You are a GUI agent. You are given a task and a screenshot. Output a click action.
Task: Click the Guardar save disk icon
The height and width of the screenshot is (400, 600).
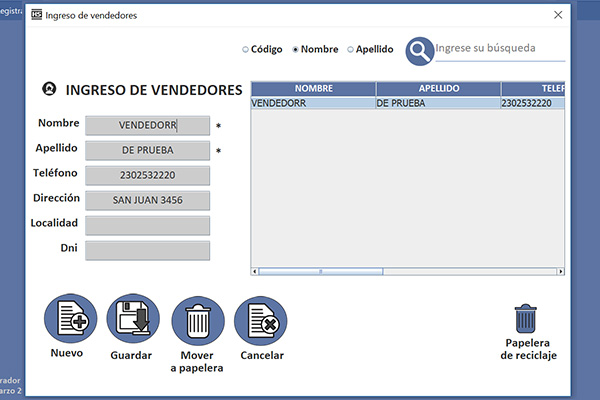pos(133,320)
